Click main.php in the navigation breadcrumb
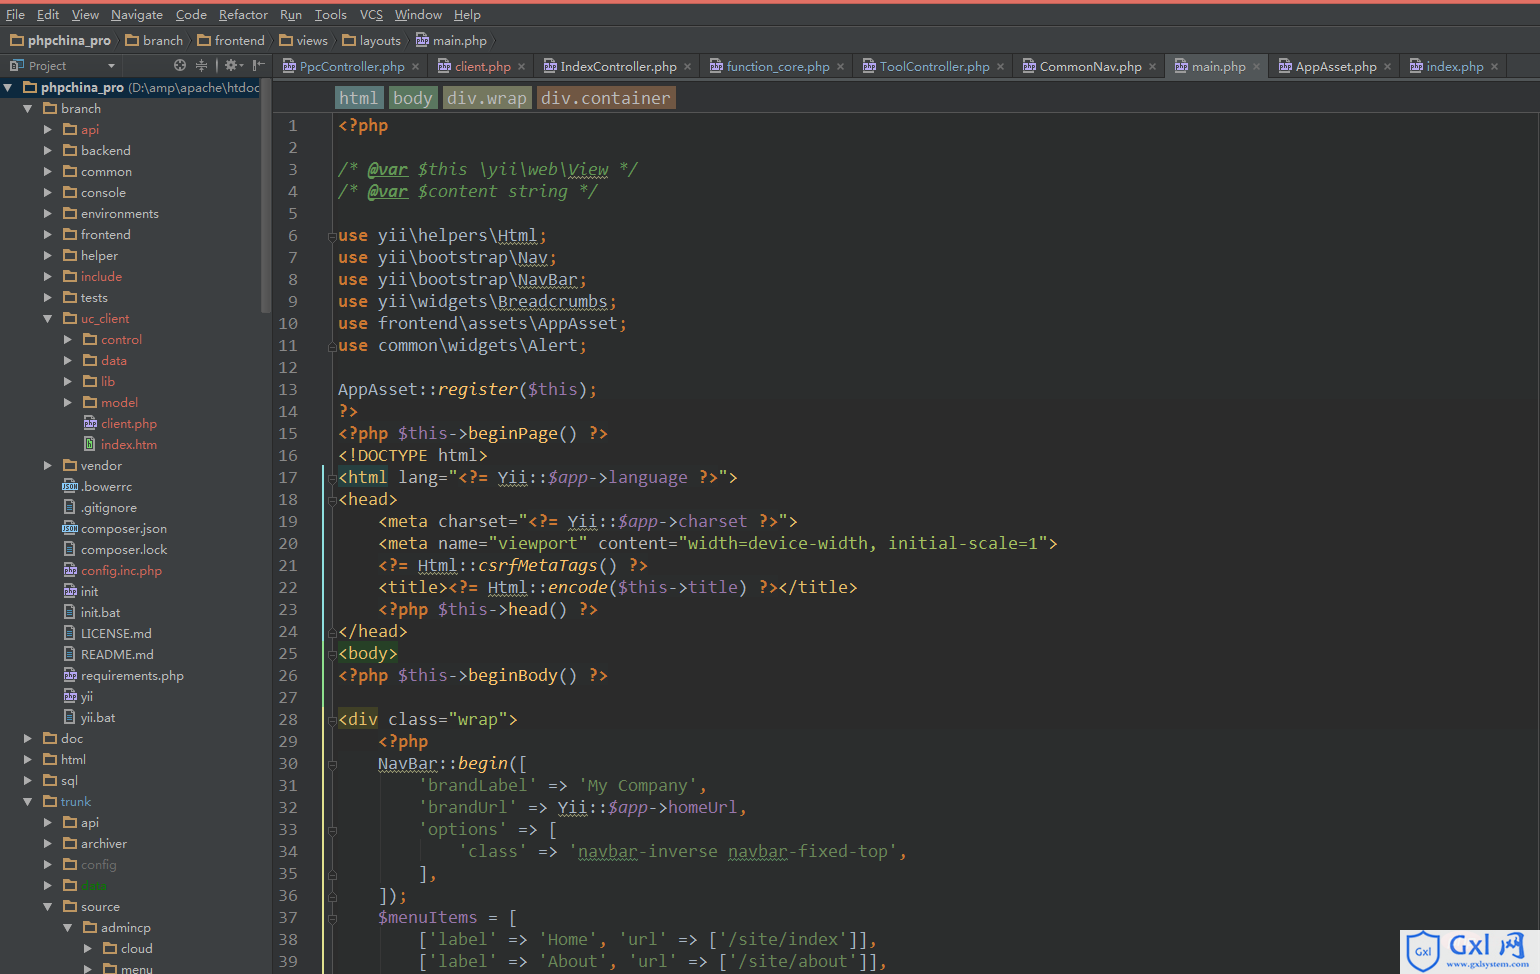This screenshot has height=974, width=1540. coord(451,40)
